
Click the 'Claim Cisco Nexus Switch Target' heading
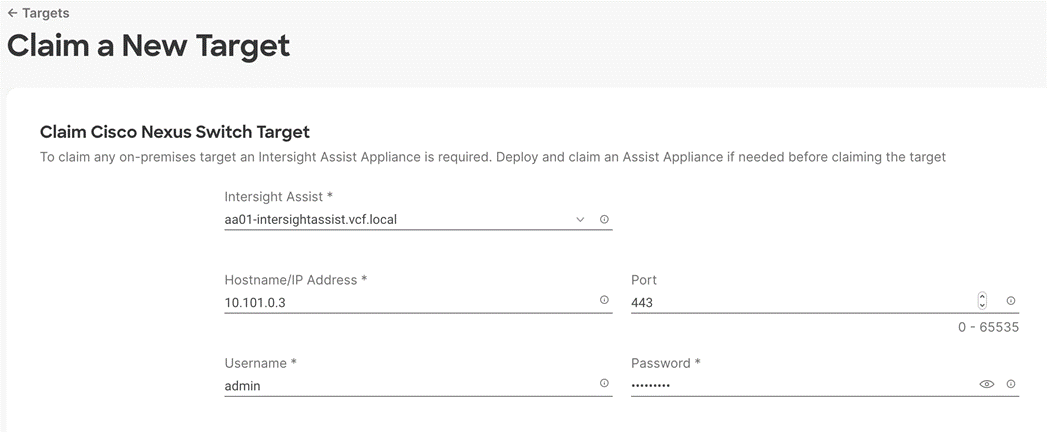[x=175, y=132]
